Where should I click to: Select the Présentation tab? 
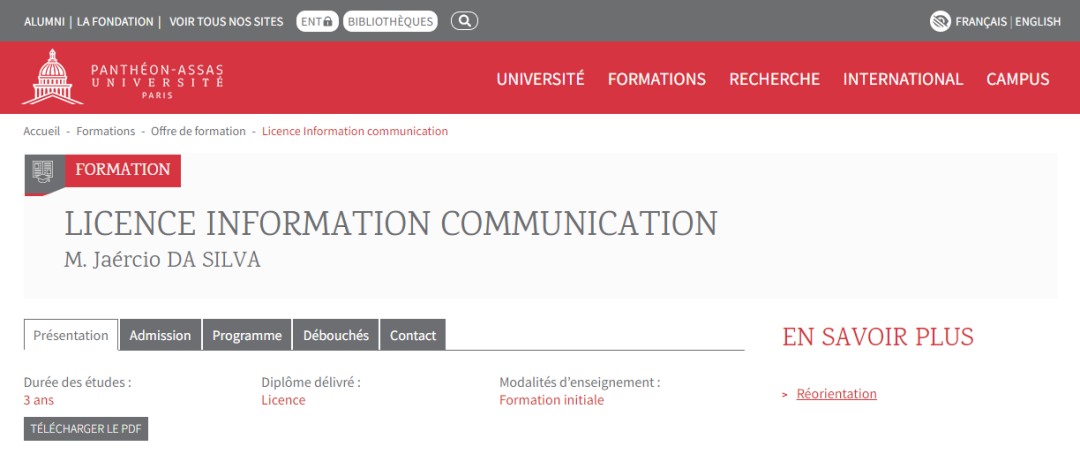click(71, 335)
